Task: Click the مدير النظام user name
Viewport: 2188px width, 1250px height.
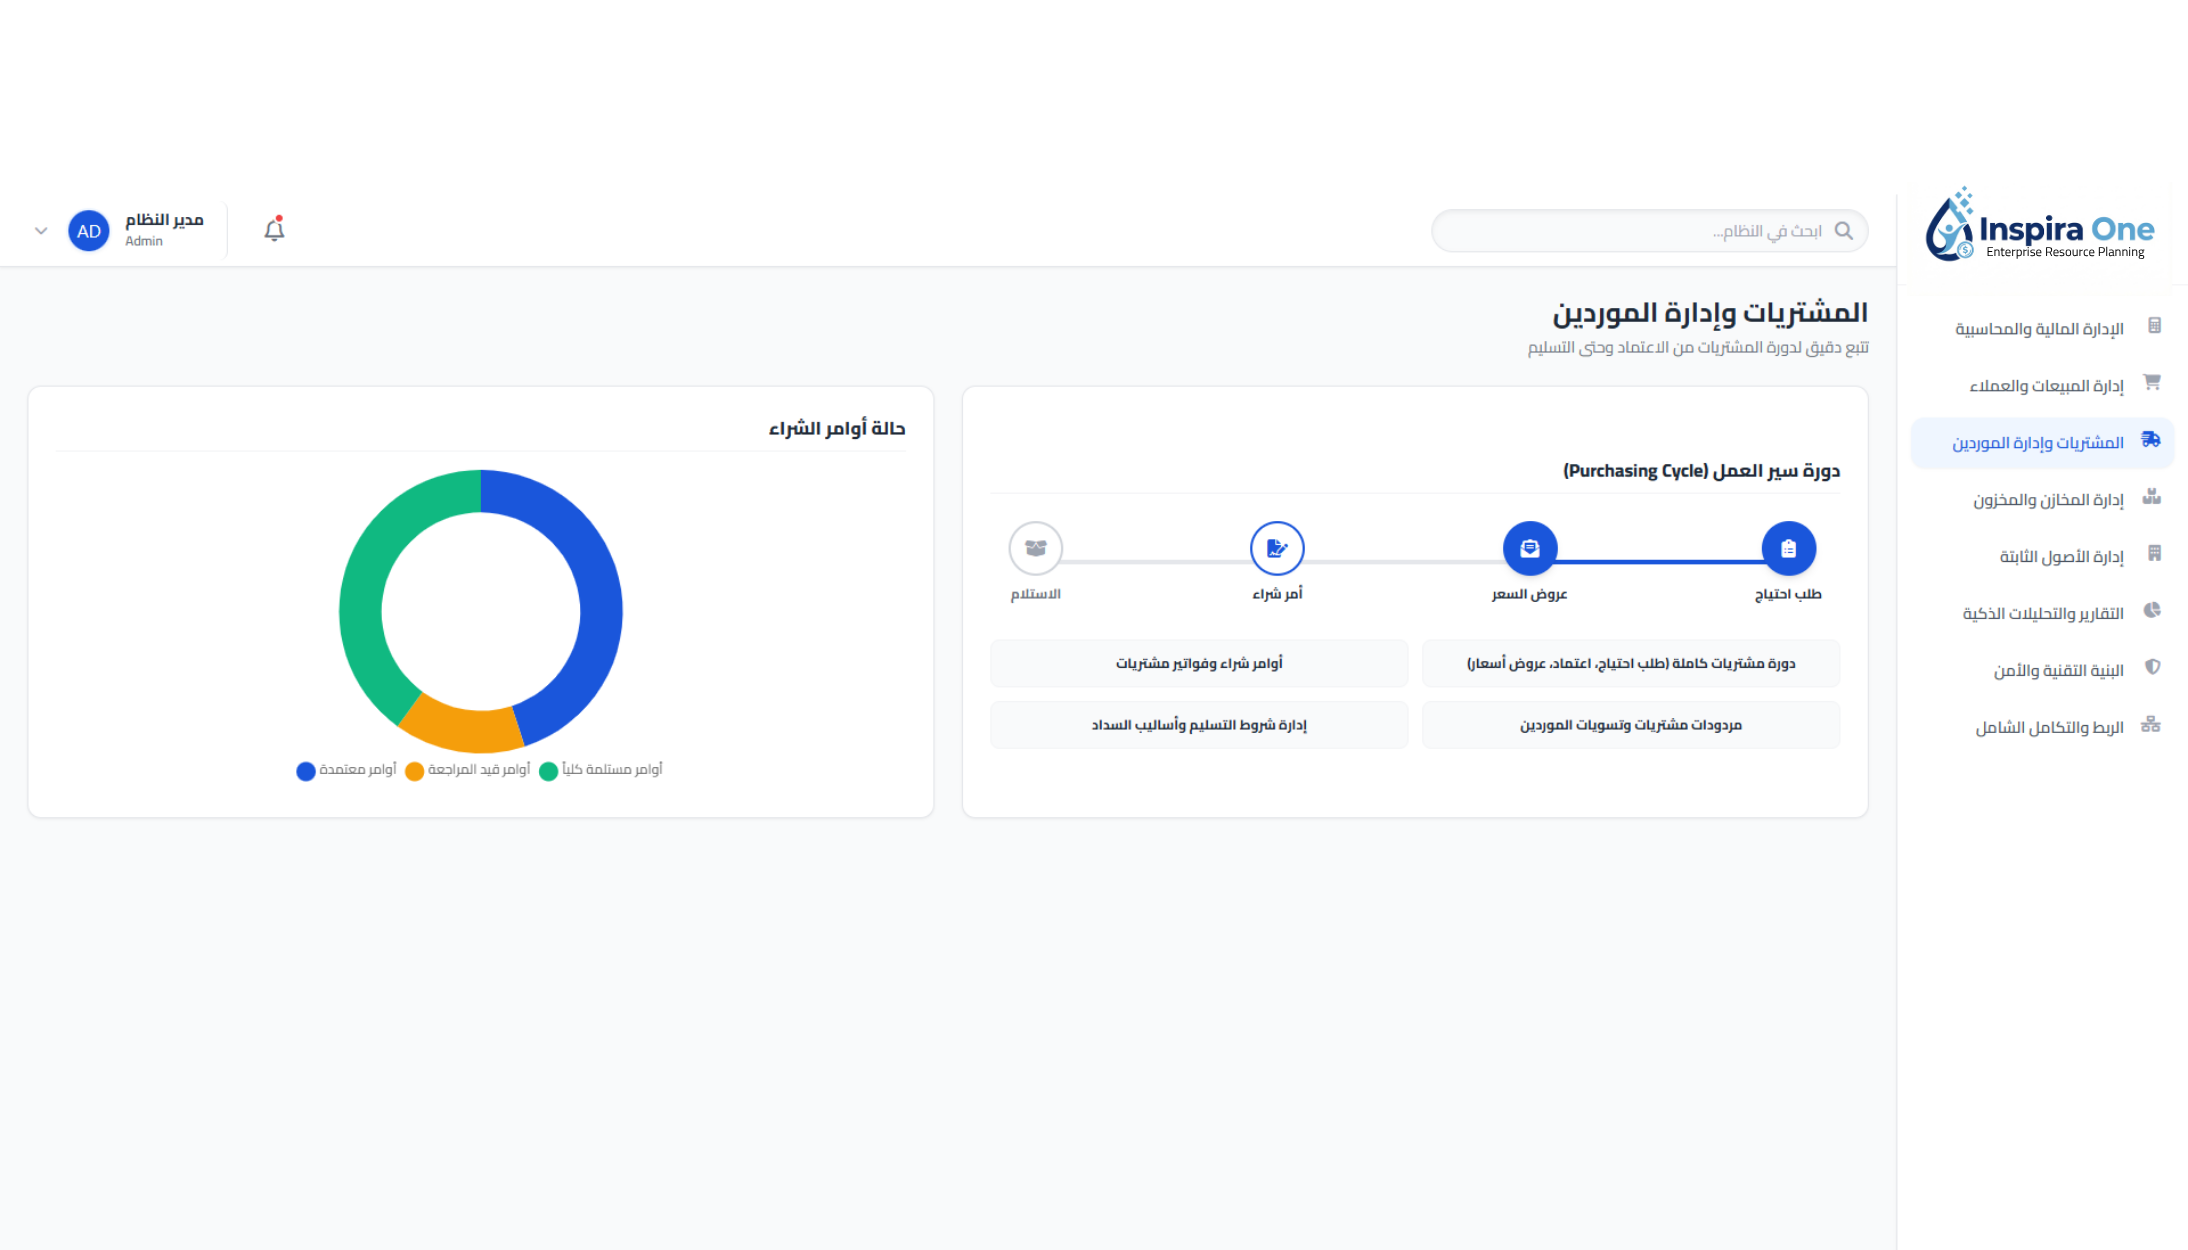Action: tap(164, 220)
